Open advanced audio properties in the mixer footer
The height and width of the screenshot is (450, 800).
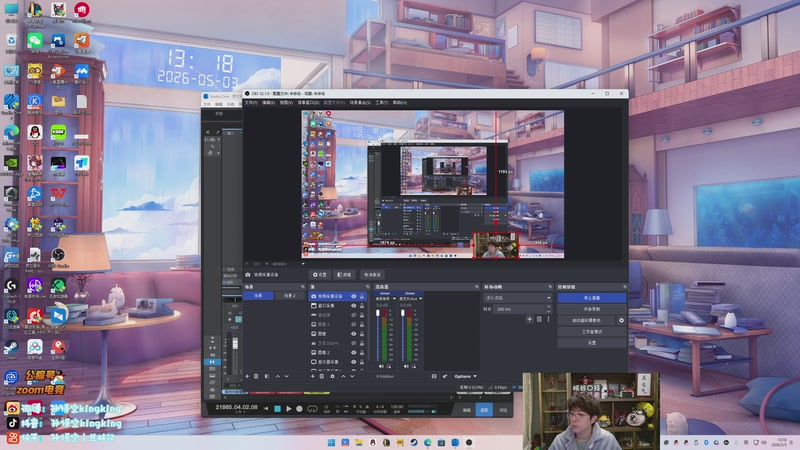click(444, 377)
